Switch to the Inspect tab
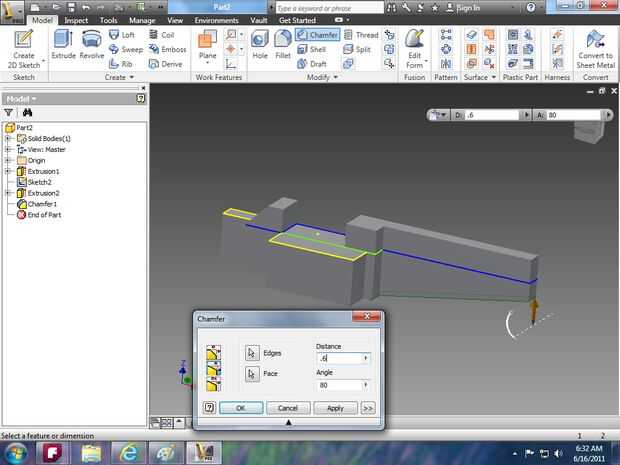The width and height of the screenshot is (620, 465). (x=76, y=20)
